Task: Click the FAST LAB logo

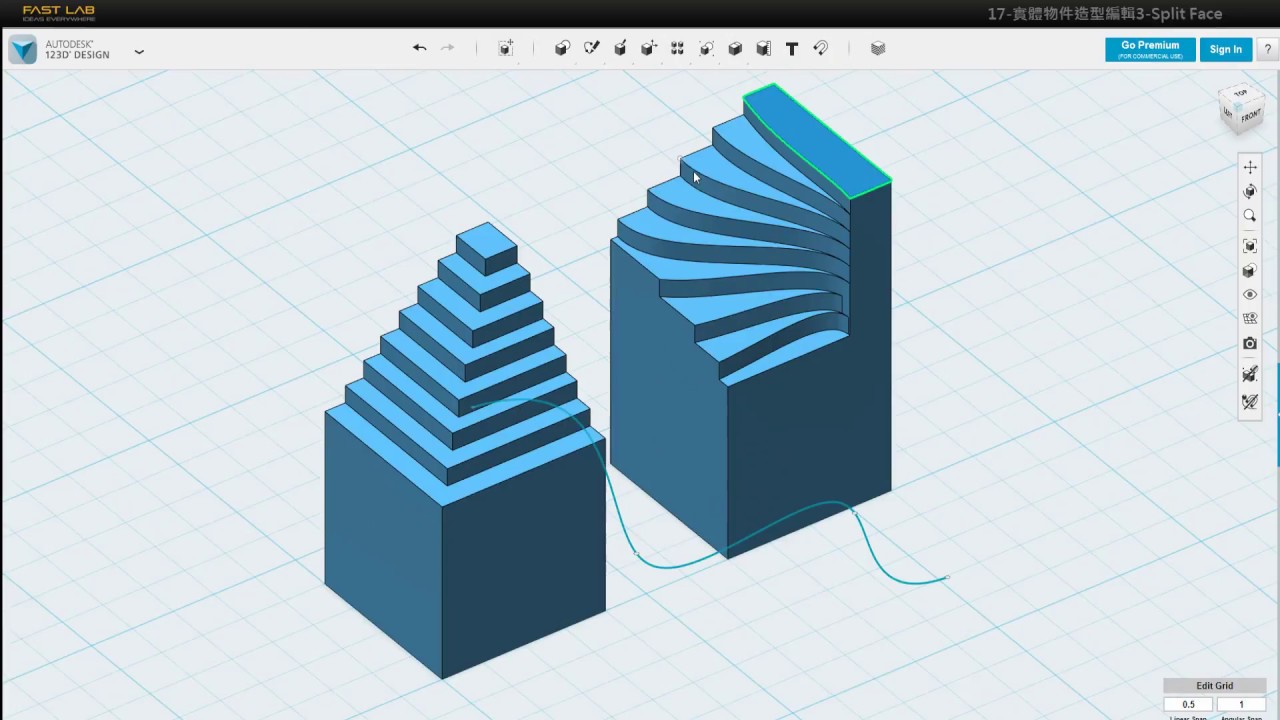Action: coord(59,13)
